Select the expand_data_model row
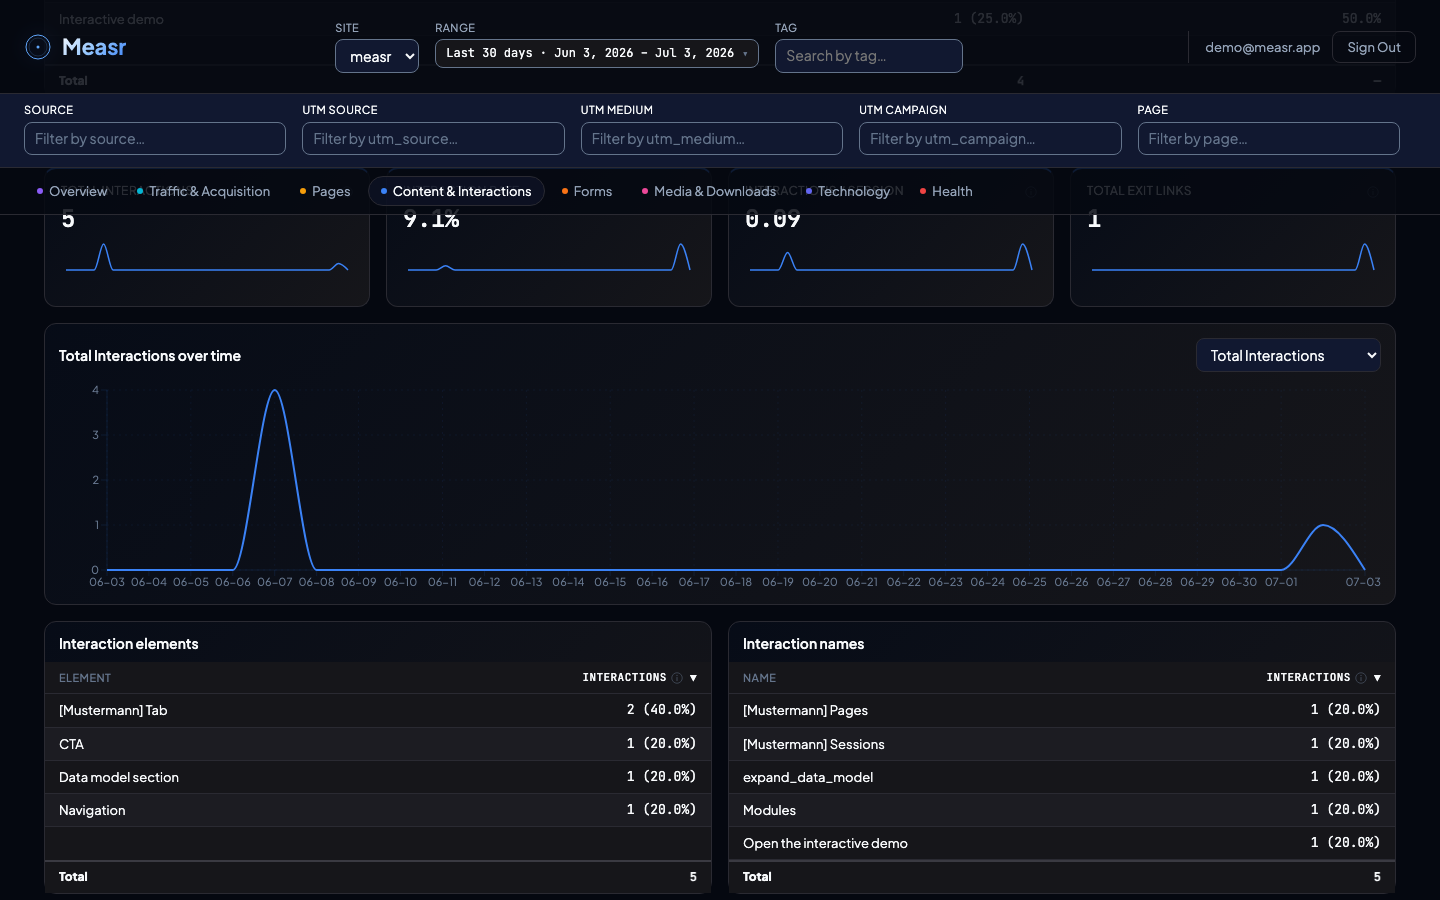This screenshot has height=900, width=1440. 1062,777
